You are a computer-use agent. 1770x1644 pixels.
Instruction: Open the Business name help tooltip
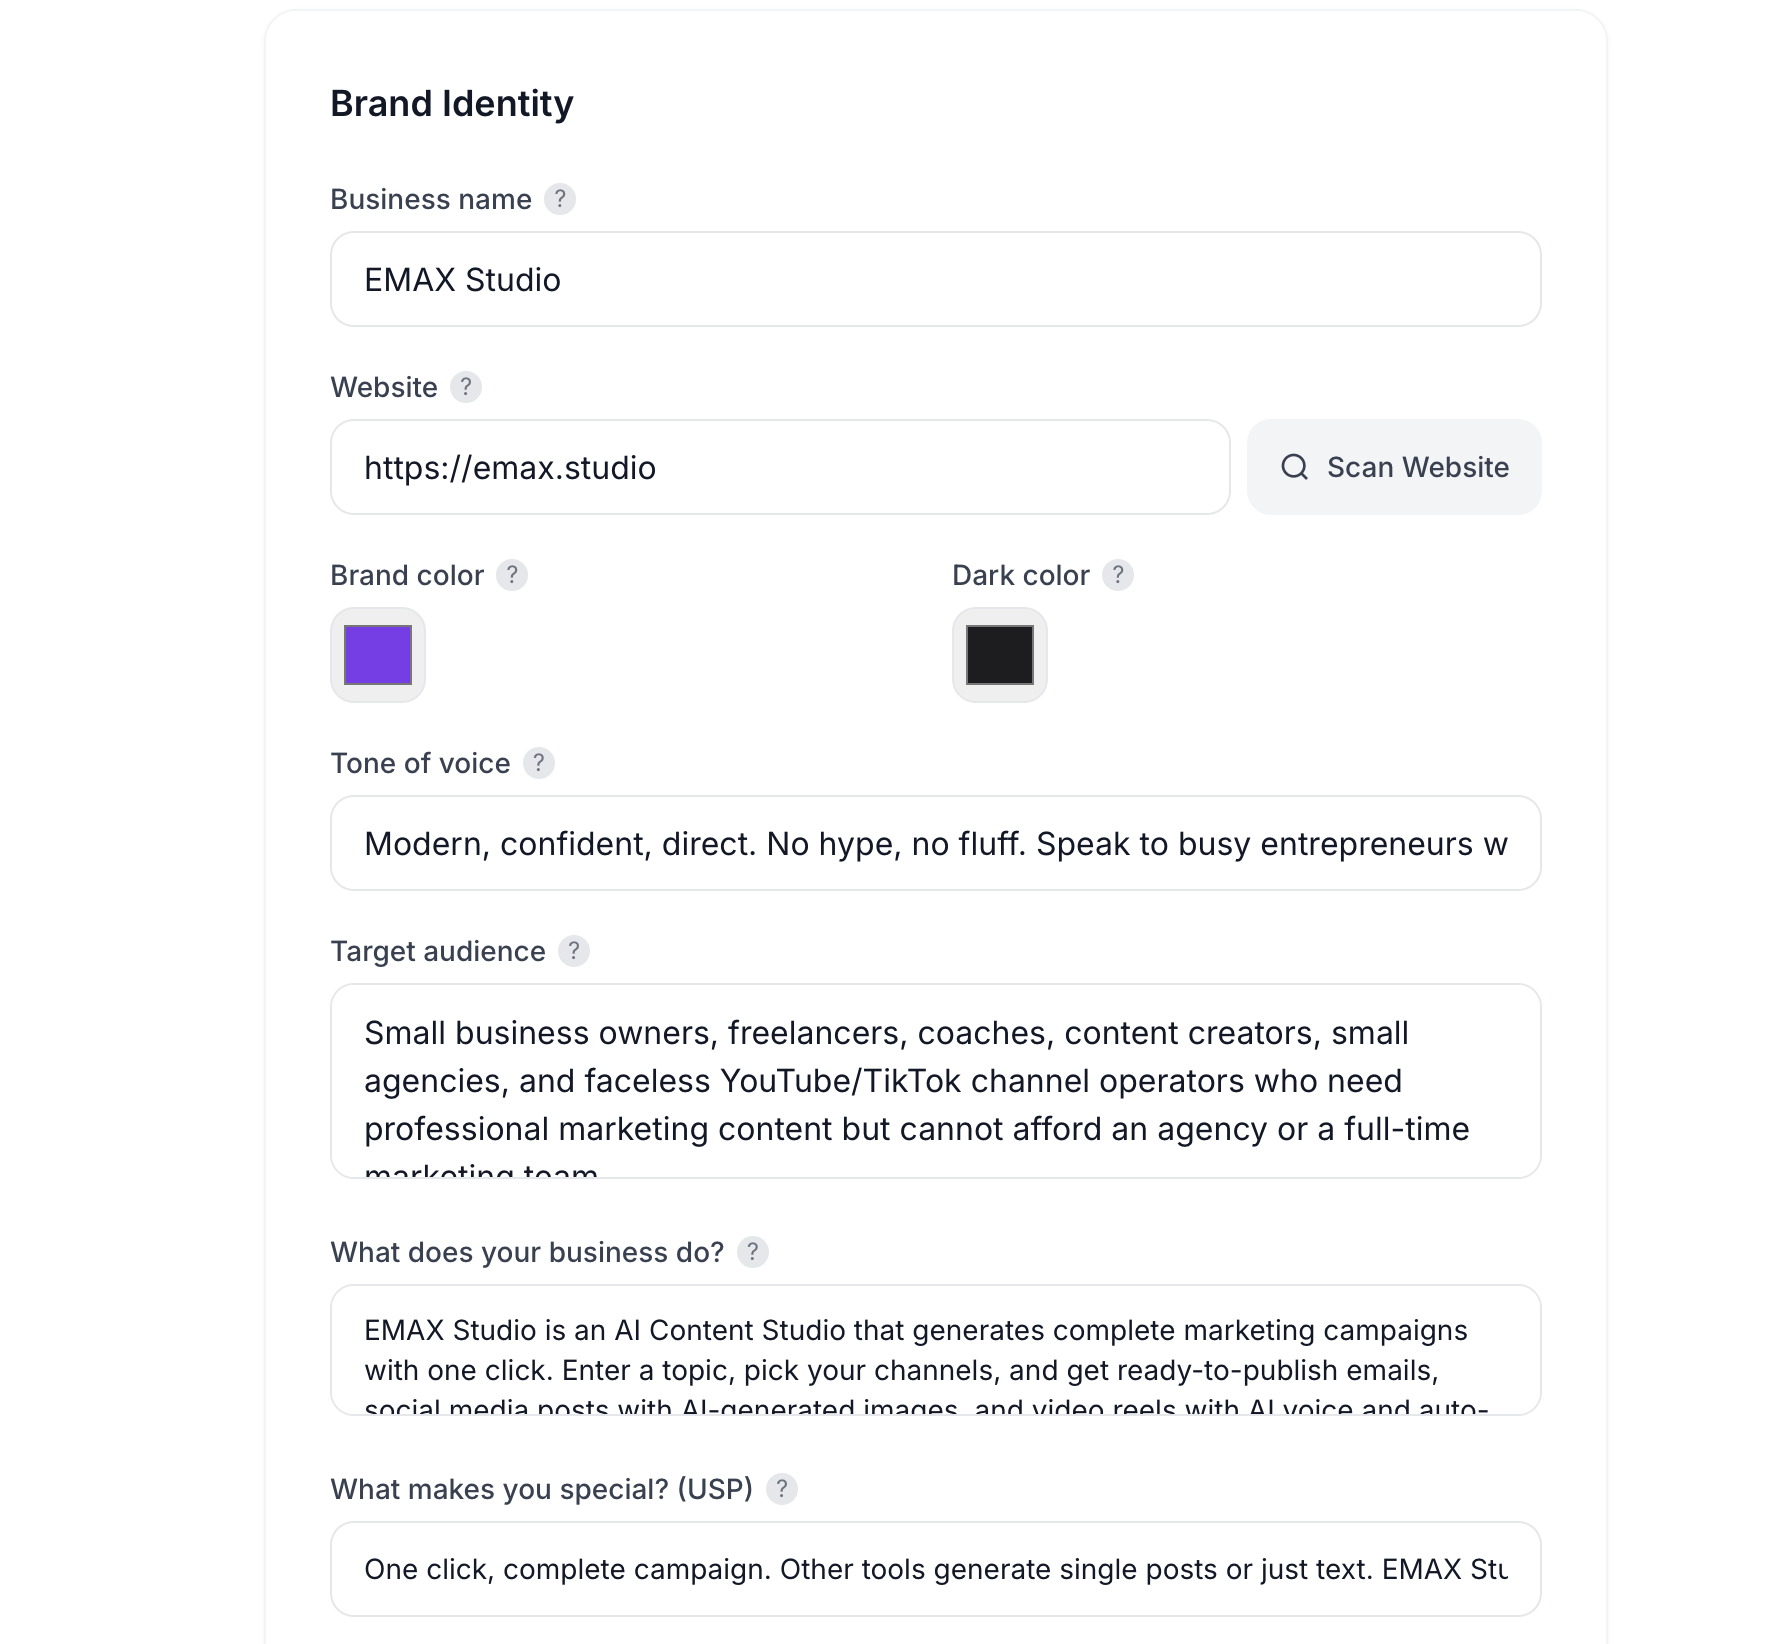pyautogui.click(x=561, y=200)
